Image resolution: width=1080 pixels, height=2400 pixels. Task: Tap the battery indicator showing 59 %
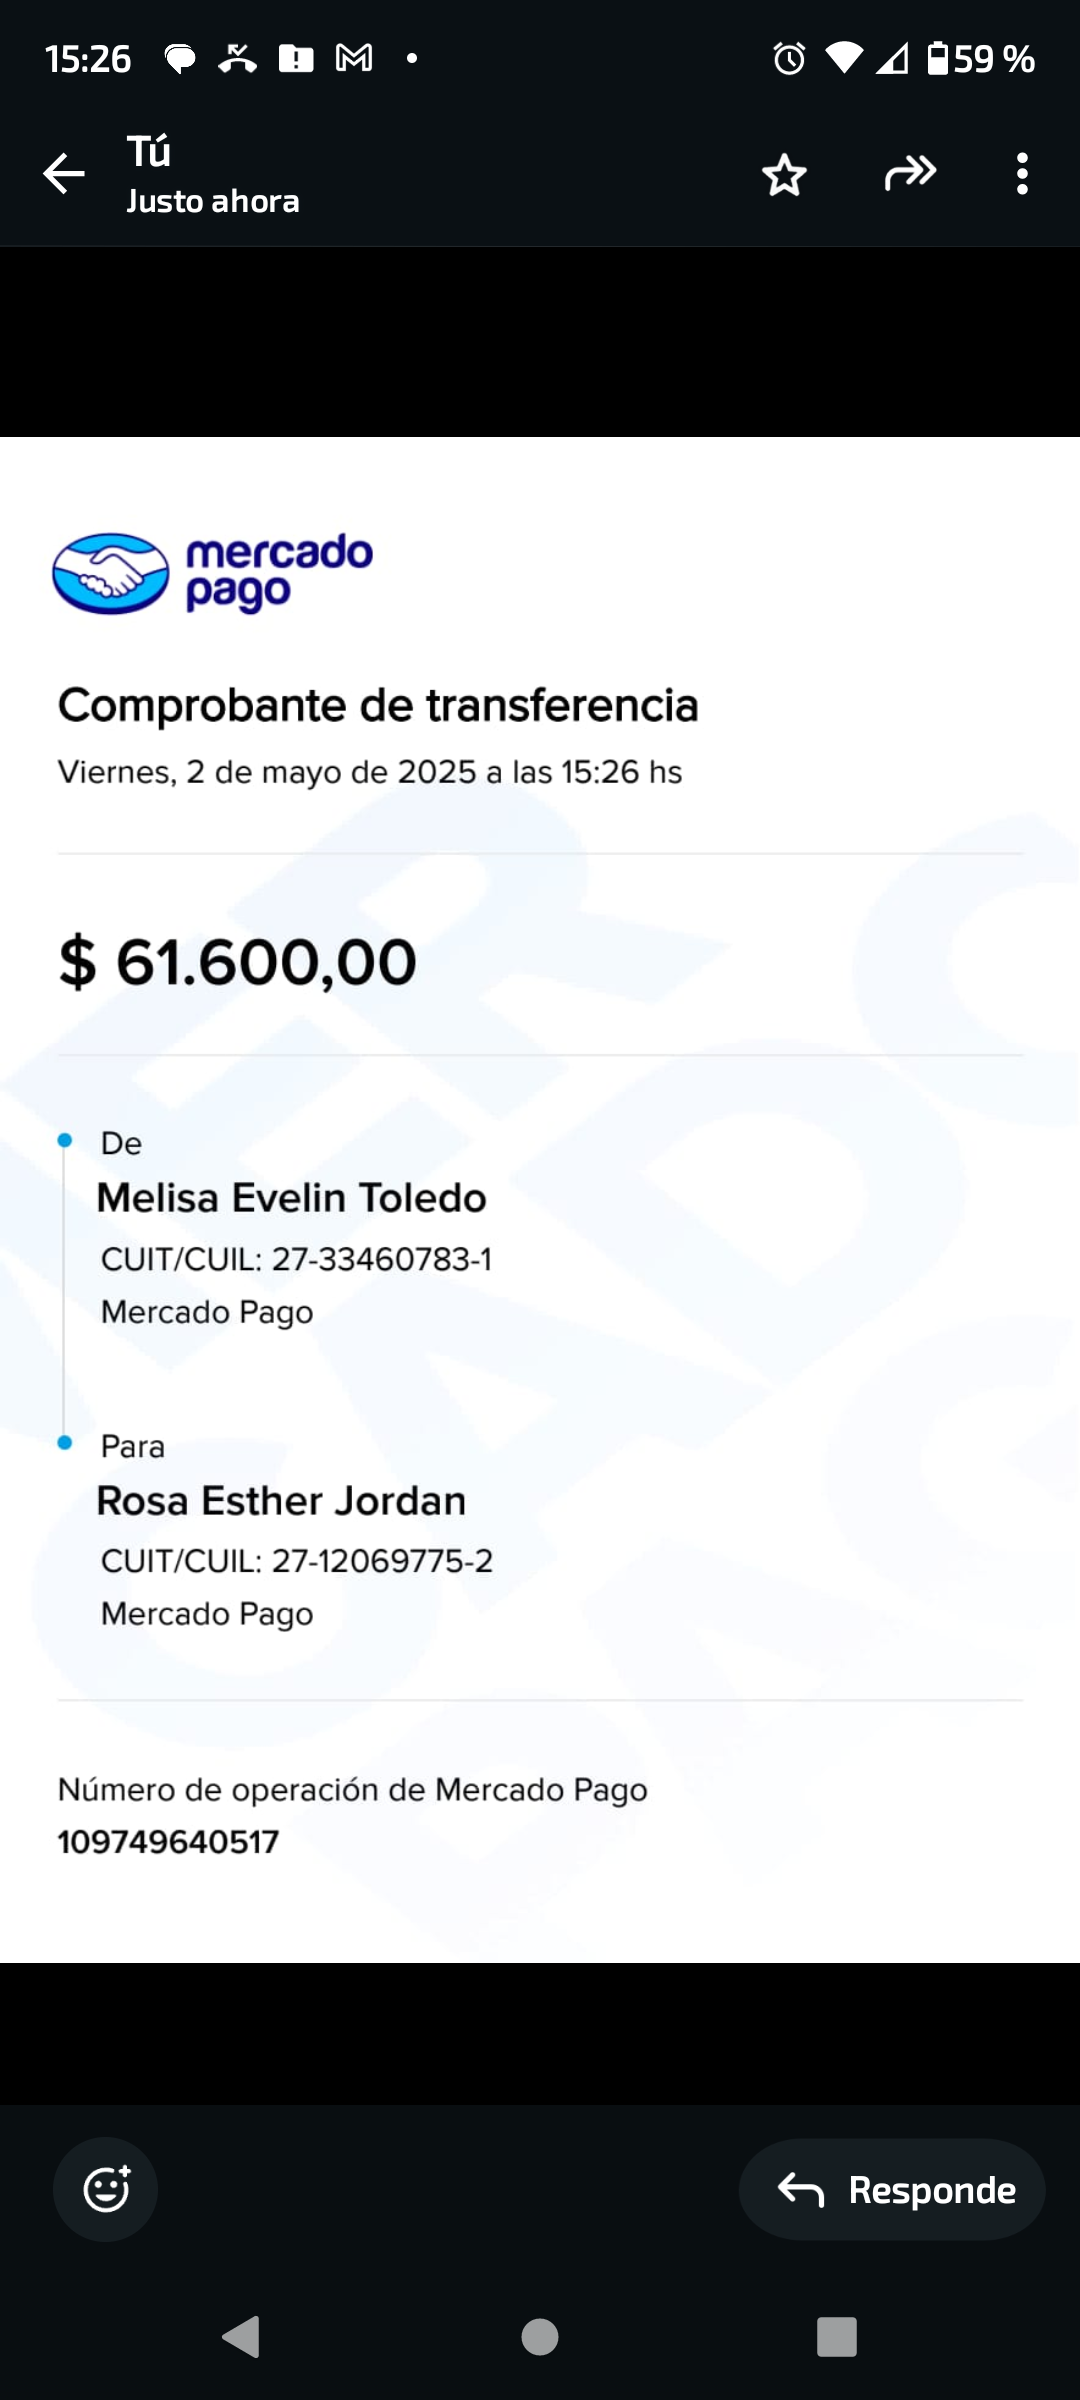[x=980, y=59]
